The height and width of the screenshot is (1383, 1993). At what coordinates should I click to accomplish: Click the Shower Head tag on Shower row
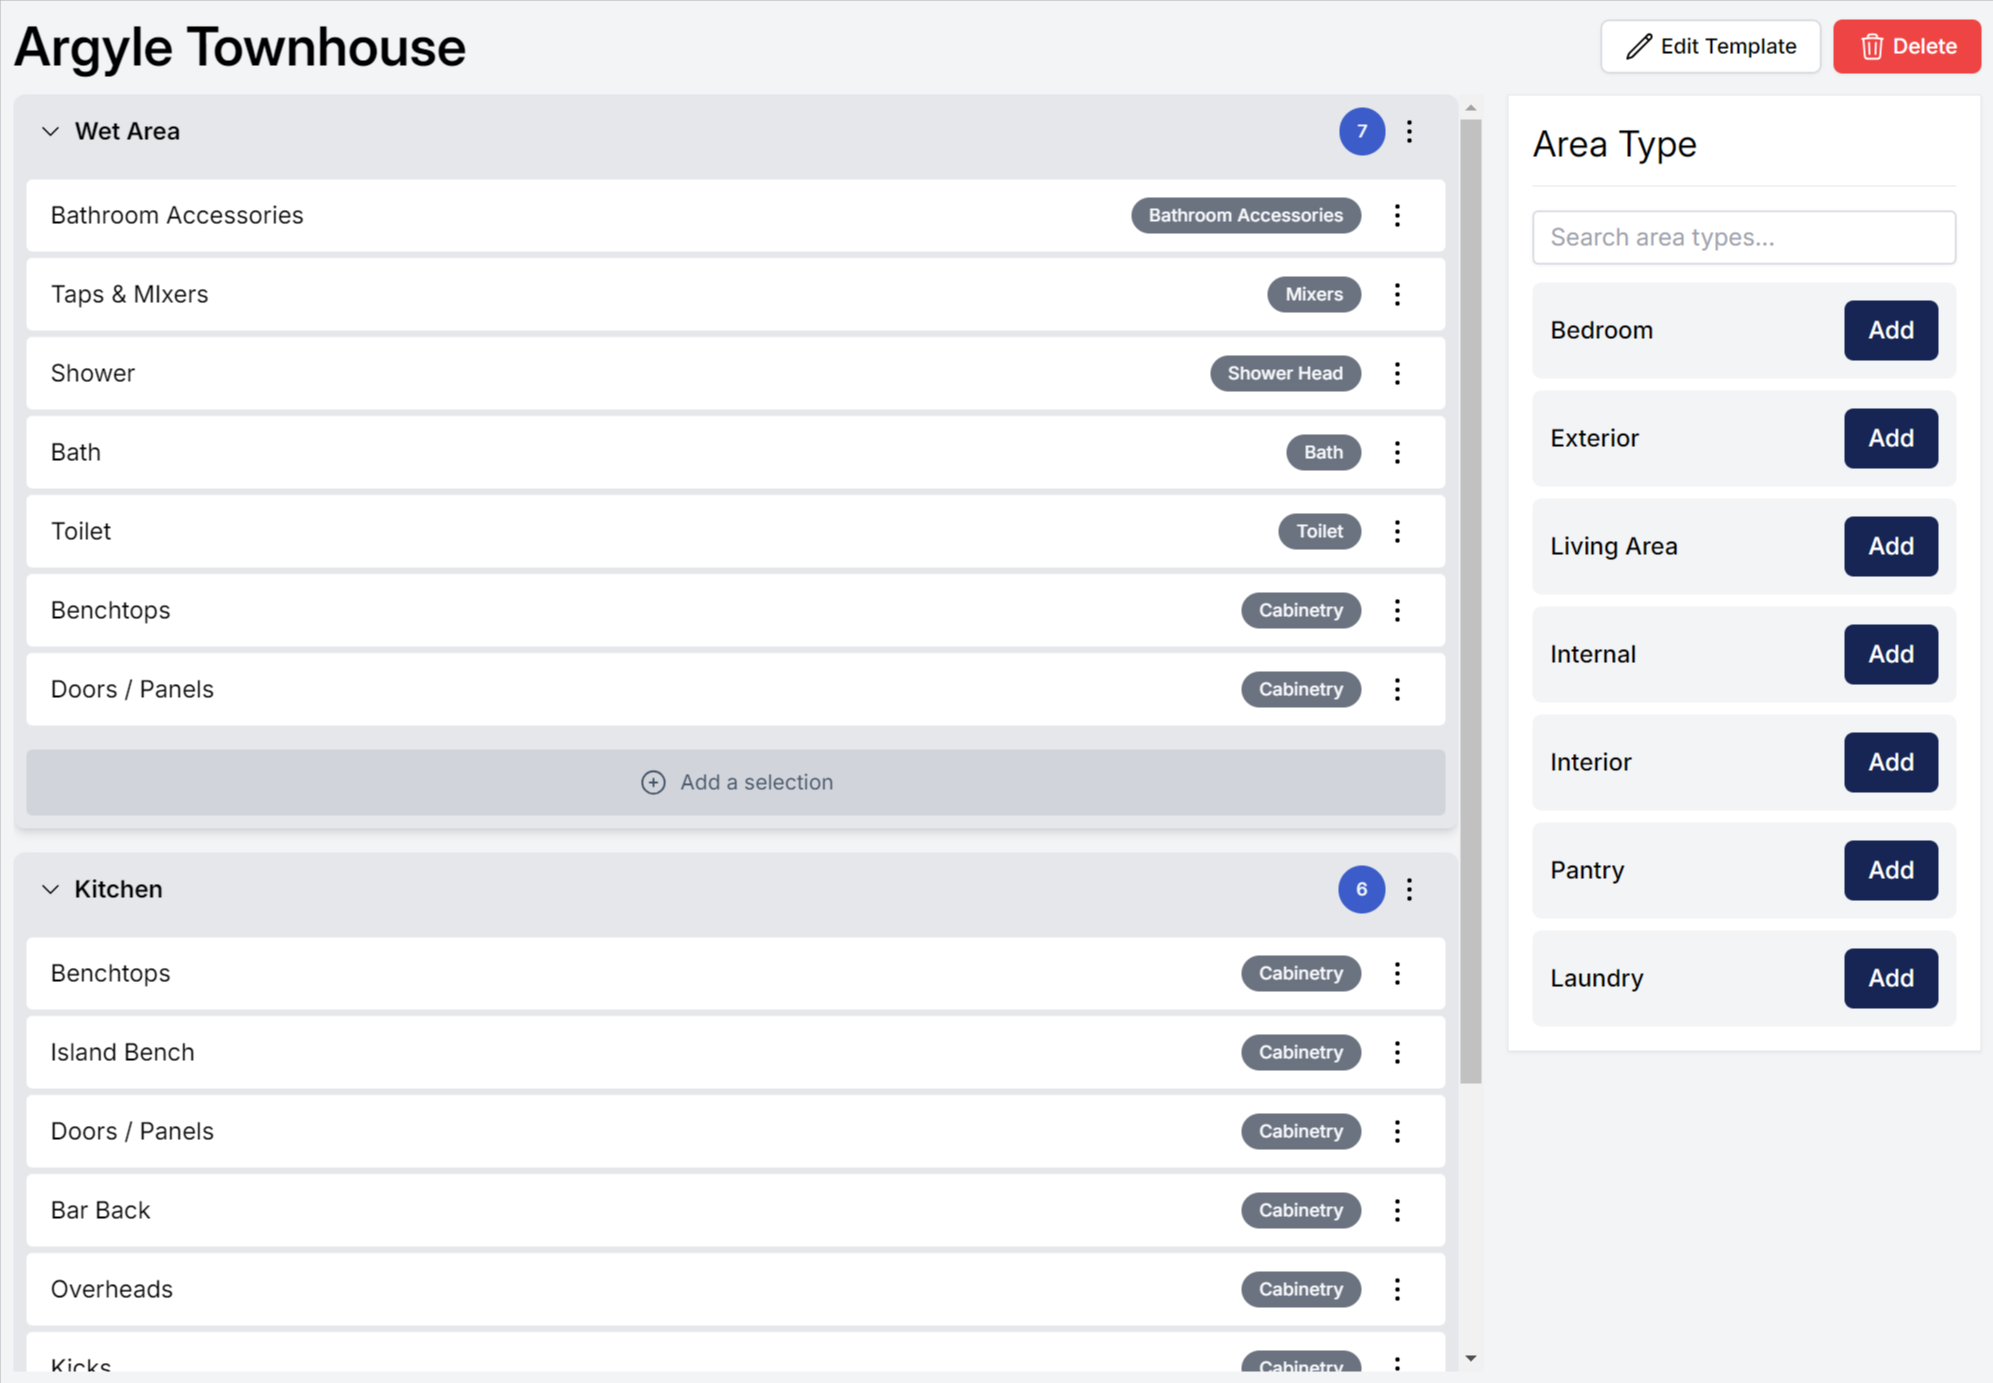[1286, 373]
